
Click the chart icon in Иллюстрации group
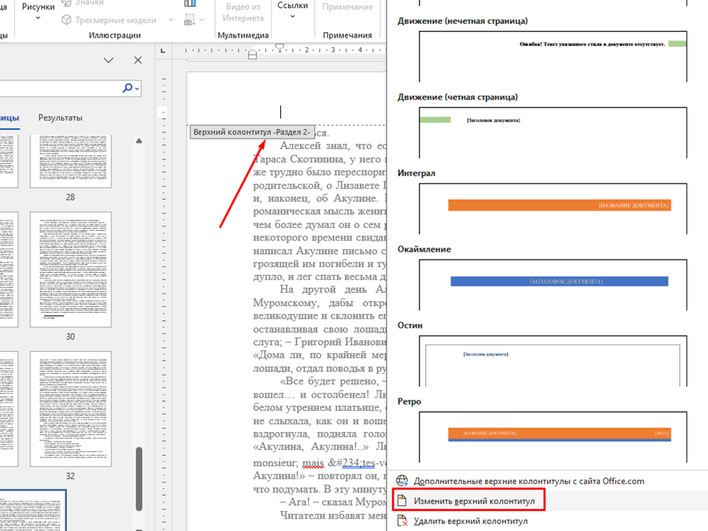pos(190,4)
